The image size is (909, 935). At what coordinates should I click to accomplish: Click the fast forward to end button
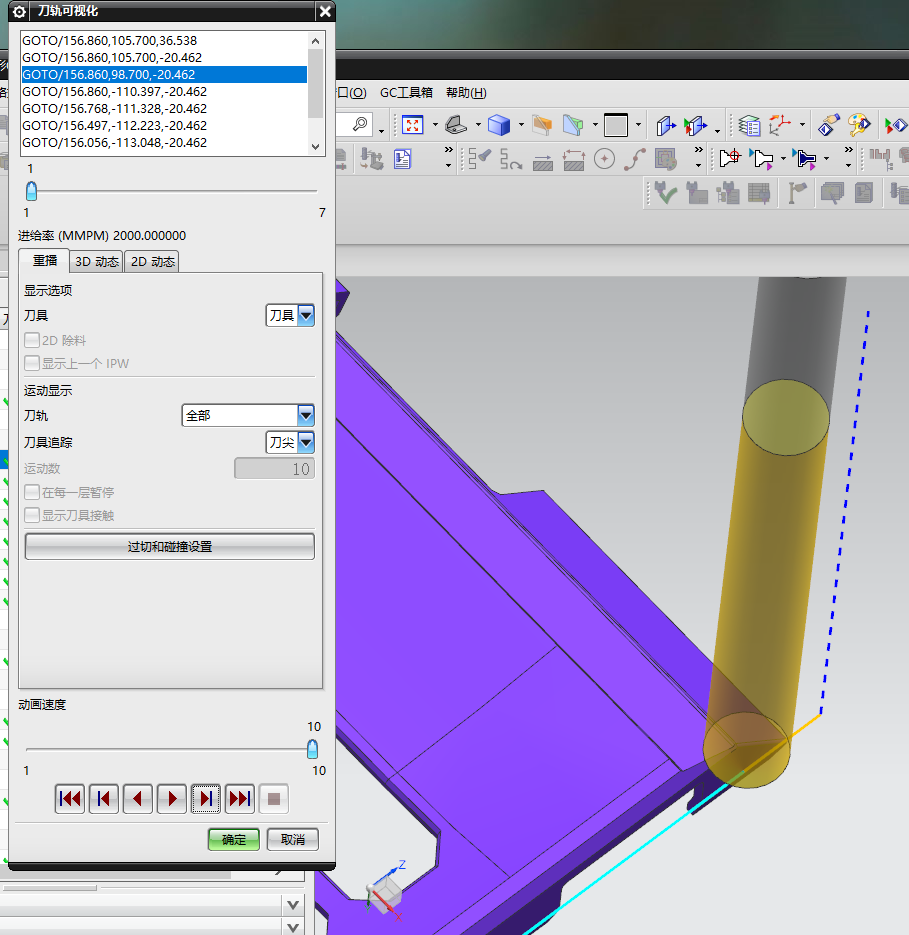point(240,798)
